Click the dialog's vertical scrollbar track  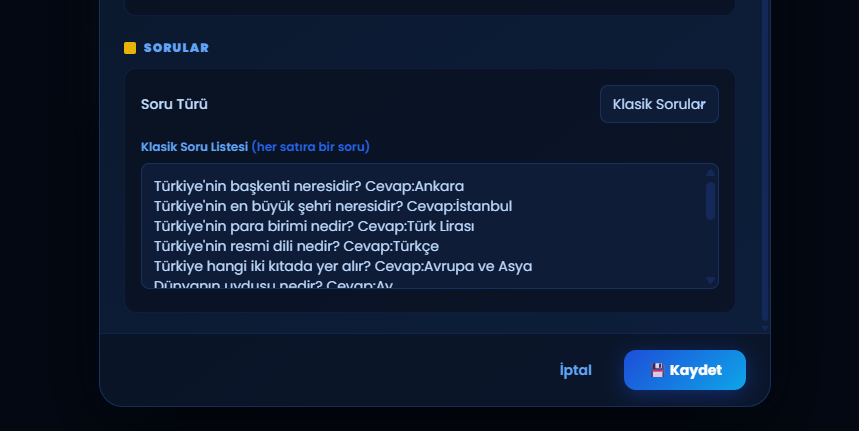tap(765, 150)
